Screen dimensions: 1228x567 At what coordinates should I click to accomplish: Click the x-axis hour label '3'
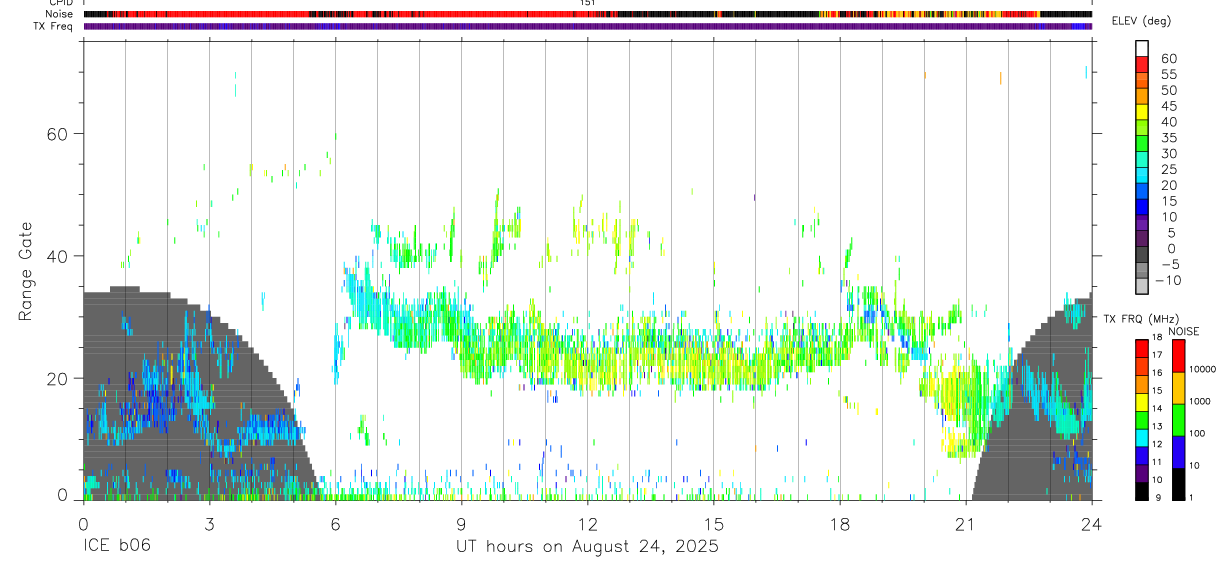click(209, 523)
